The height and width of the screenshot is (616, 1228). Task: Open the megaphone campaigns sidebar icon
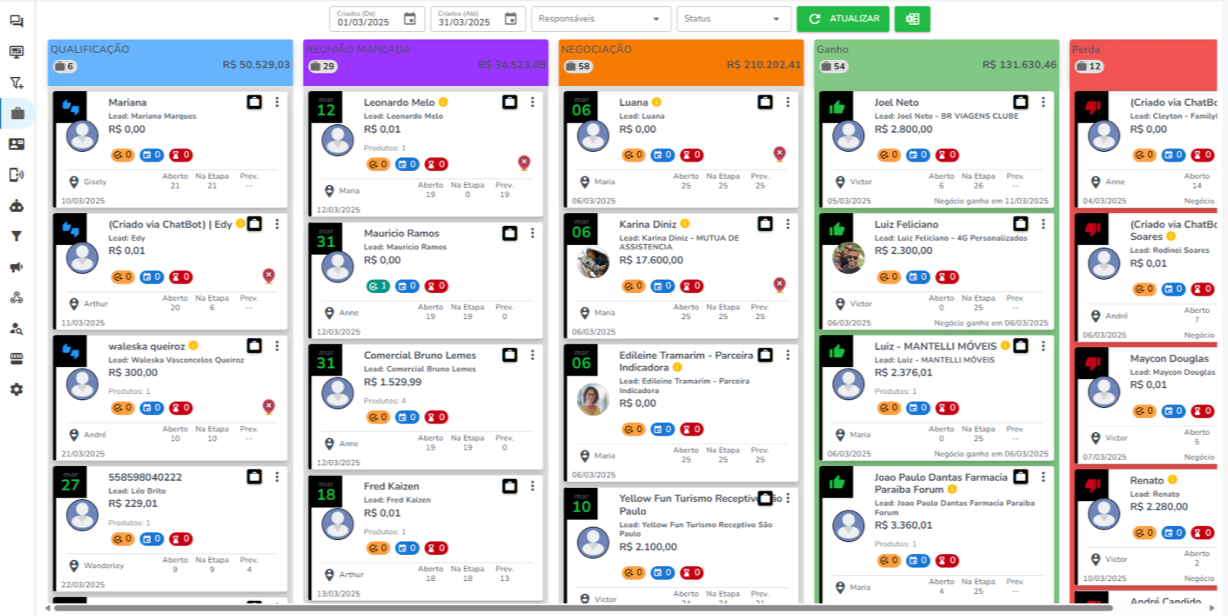(x=16, y=267)
